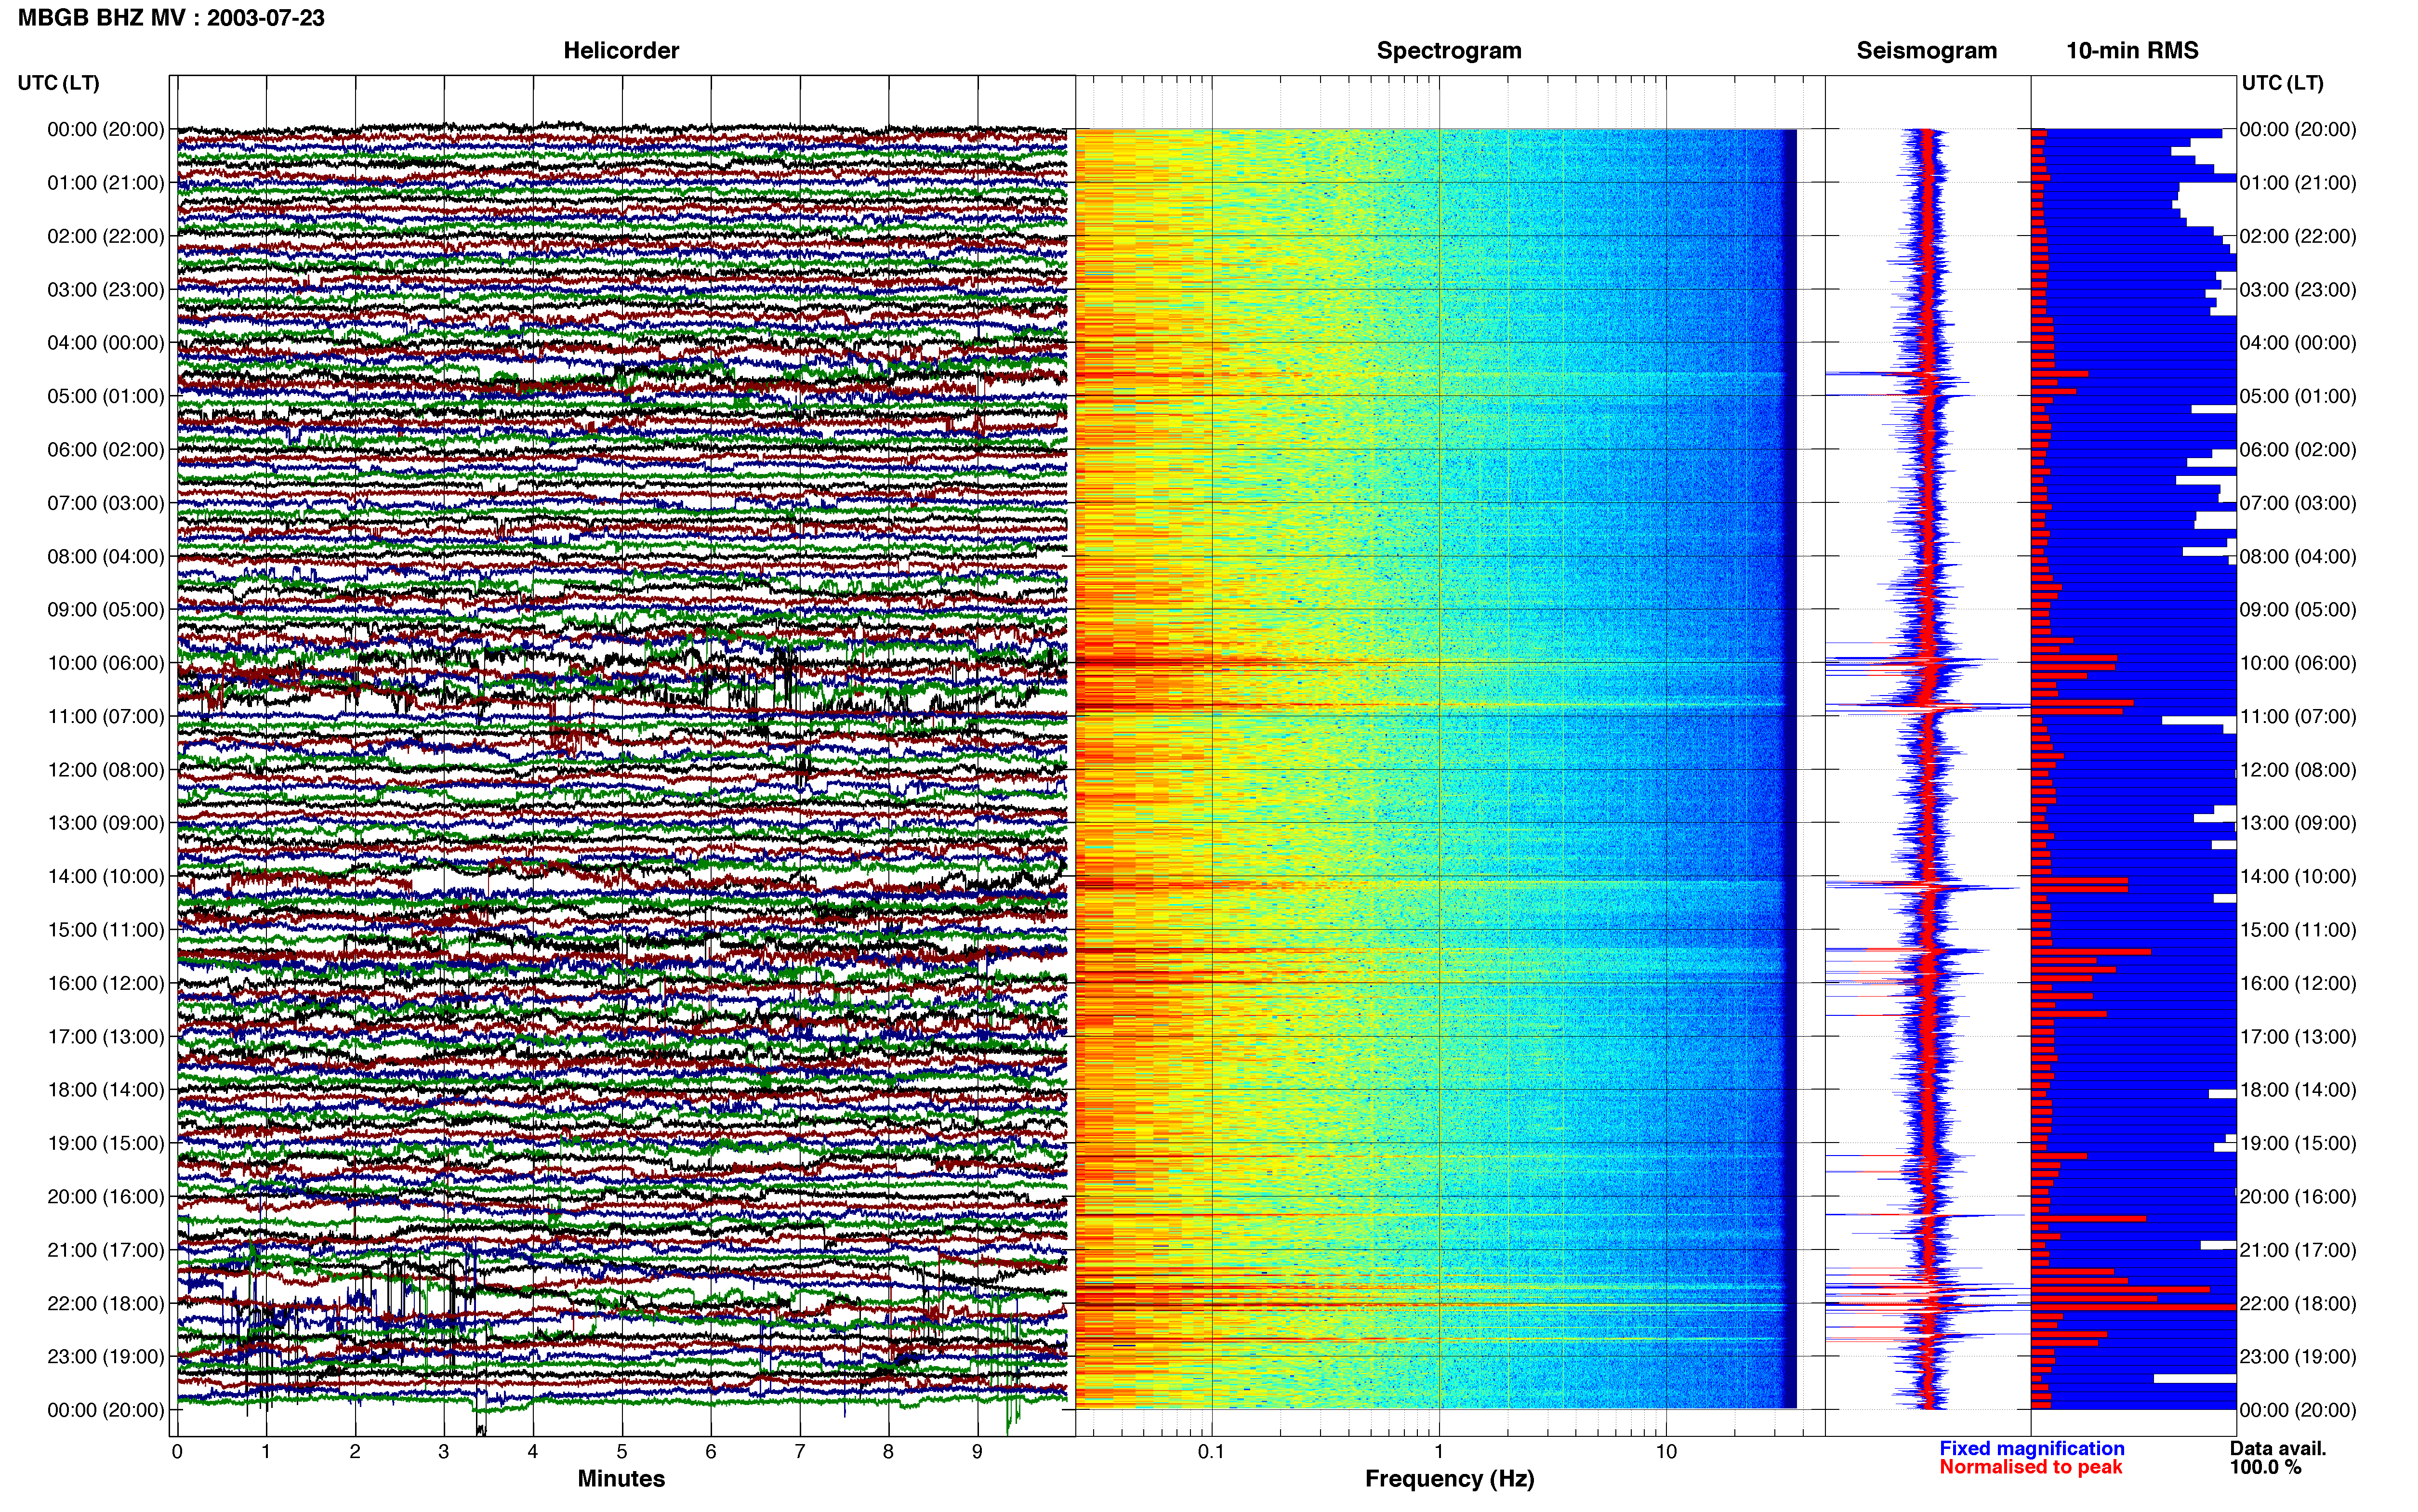Click the left time label '15:00 (11:00)'
Screen dimensions: 2418x1512
[106, 930]
